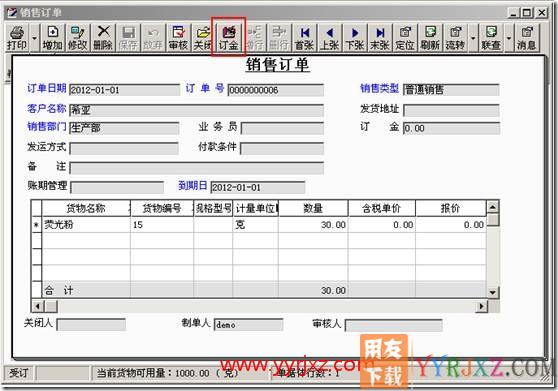Viewport: 558px width, 391px height.
Task: Click the 修改 modify icon
Action: (78, 38)
